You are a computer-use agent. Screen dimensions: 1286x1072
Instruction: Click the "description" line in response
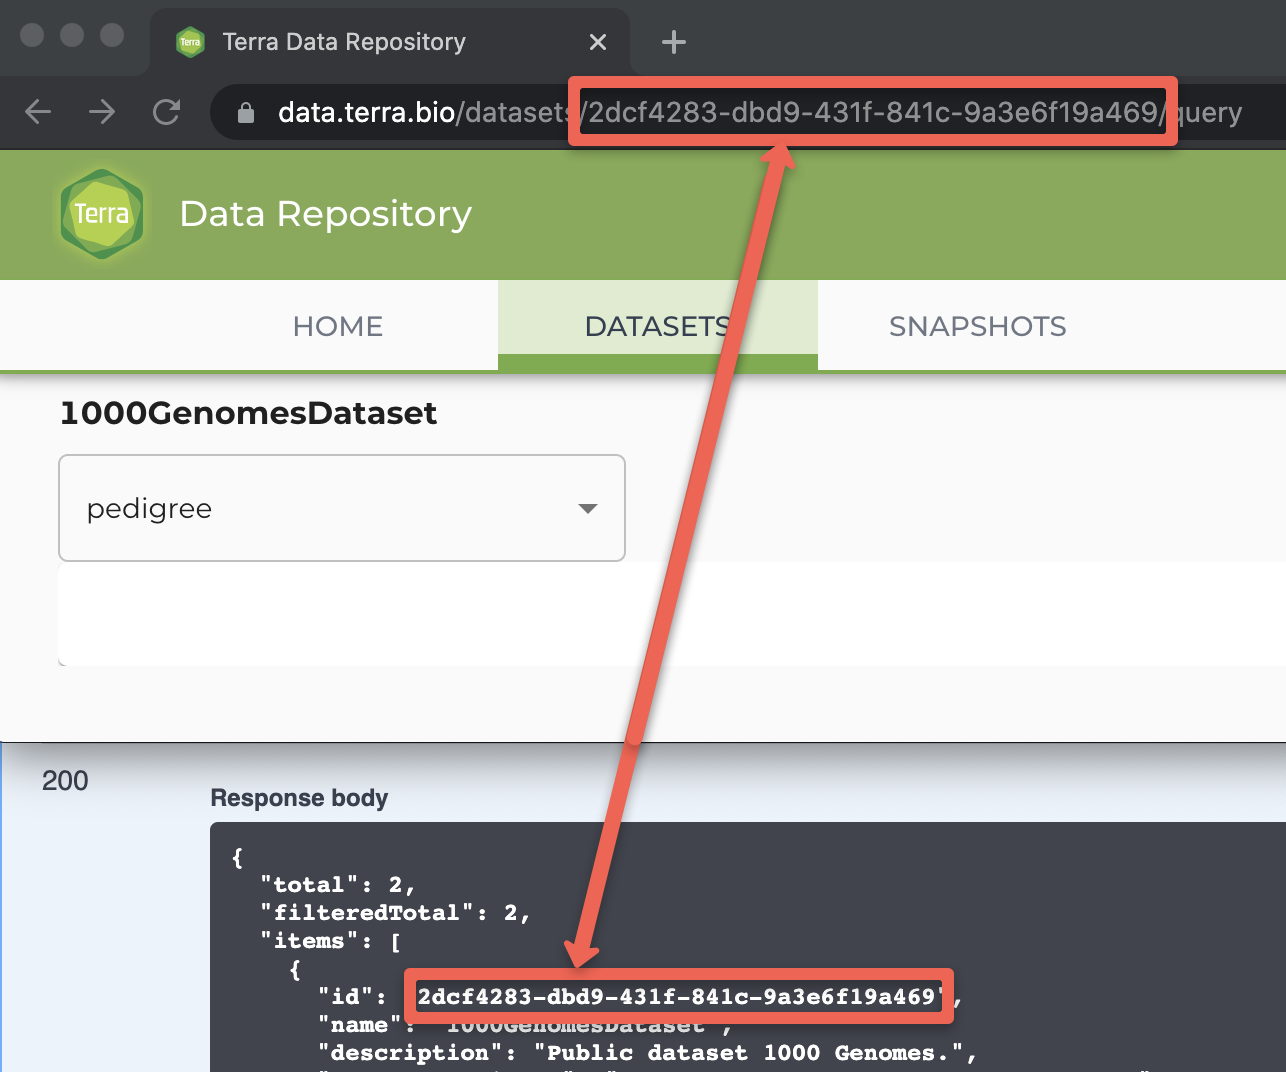click(x=647, y=1053)
